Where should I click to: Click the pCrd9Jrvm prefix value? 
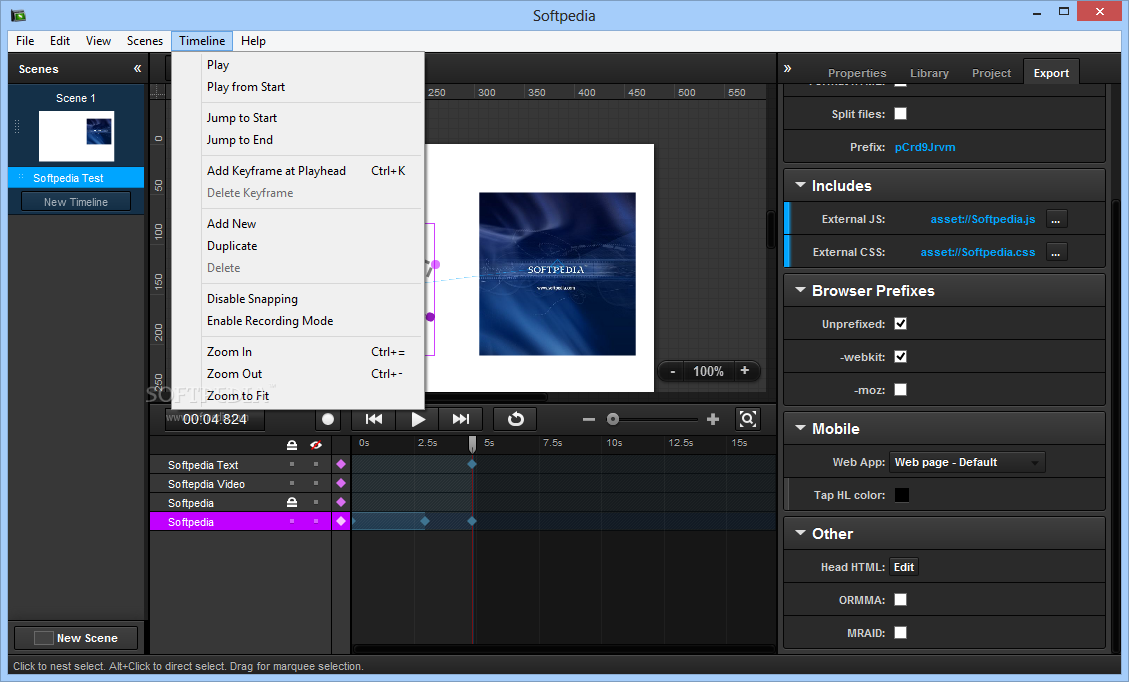pos(925,147)
